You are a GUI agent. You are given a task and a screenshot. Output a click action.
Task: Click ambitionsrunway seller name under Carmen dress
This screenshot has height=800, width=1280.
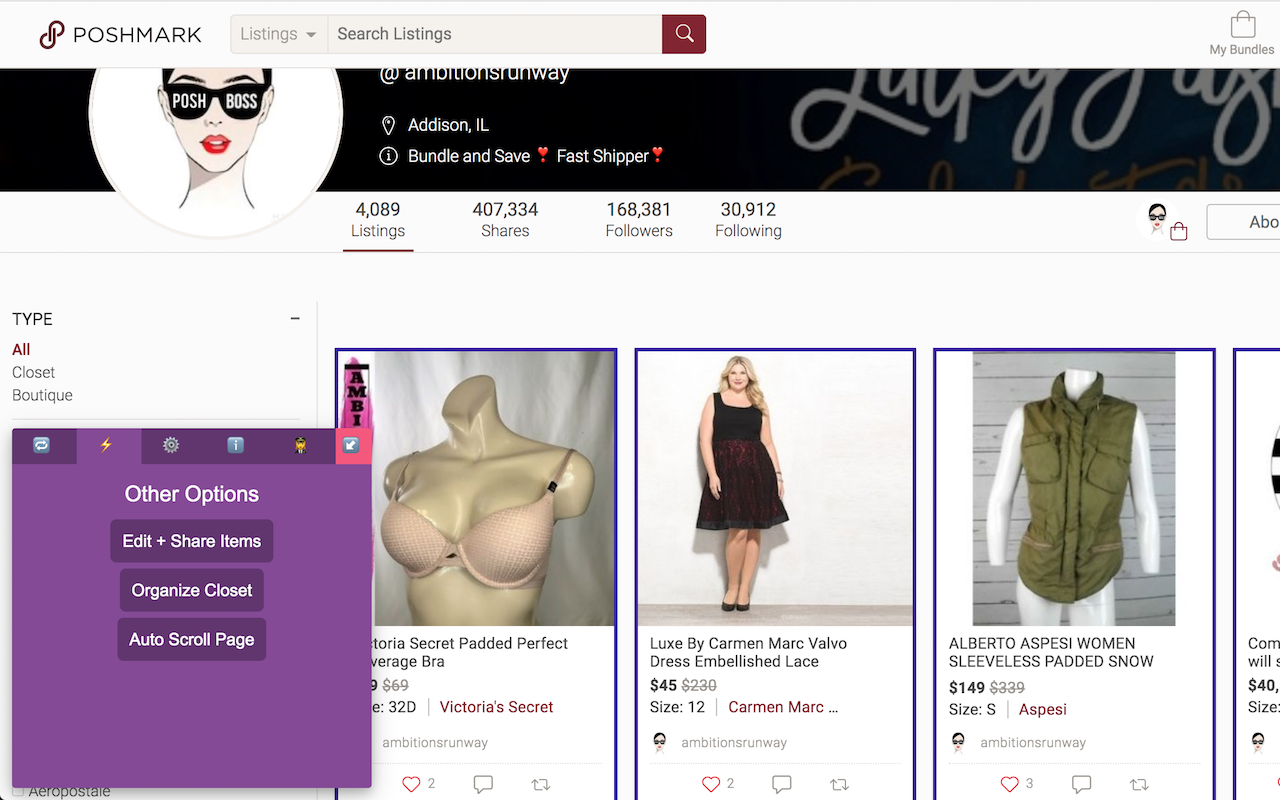point(734,742)
